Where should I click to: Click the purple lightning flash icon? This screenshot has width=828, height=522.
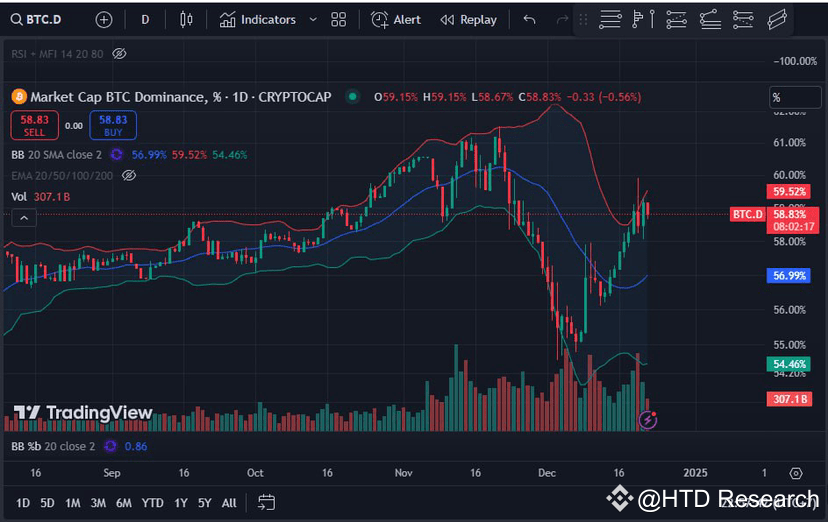pyautogui.click(x=648, y=420)
